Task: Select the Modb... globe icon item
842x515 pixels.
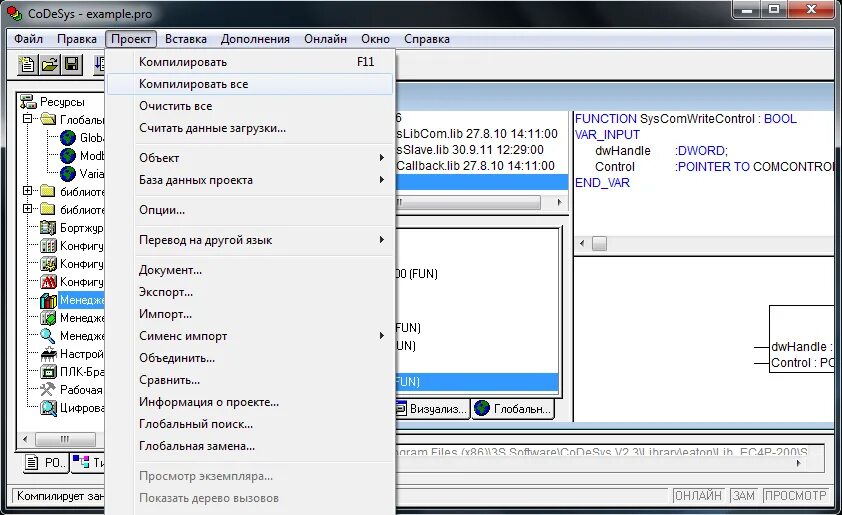Action: [68, 156]
